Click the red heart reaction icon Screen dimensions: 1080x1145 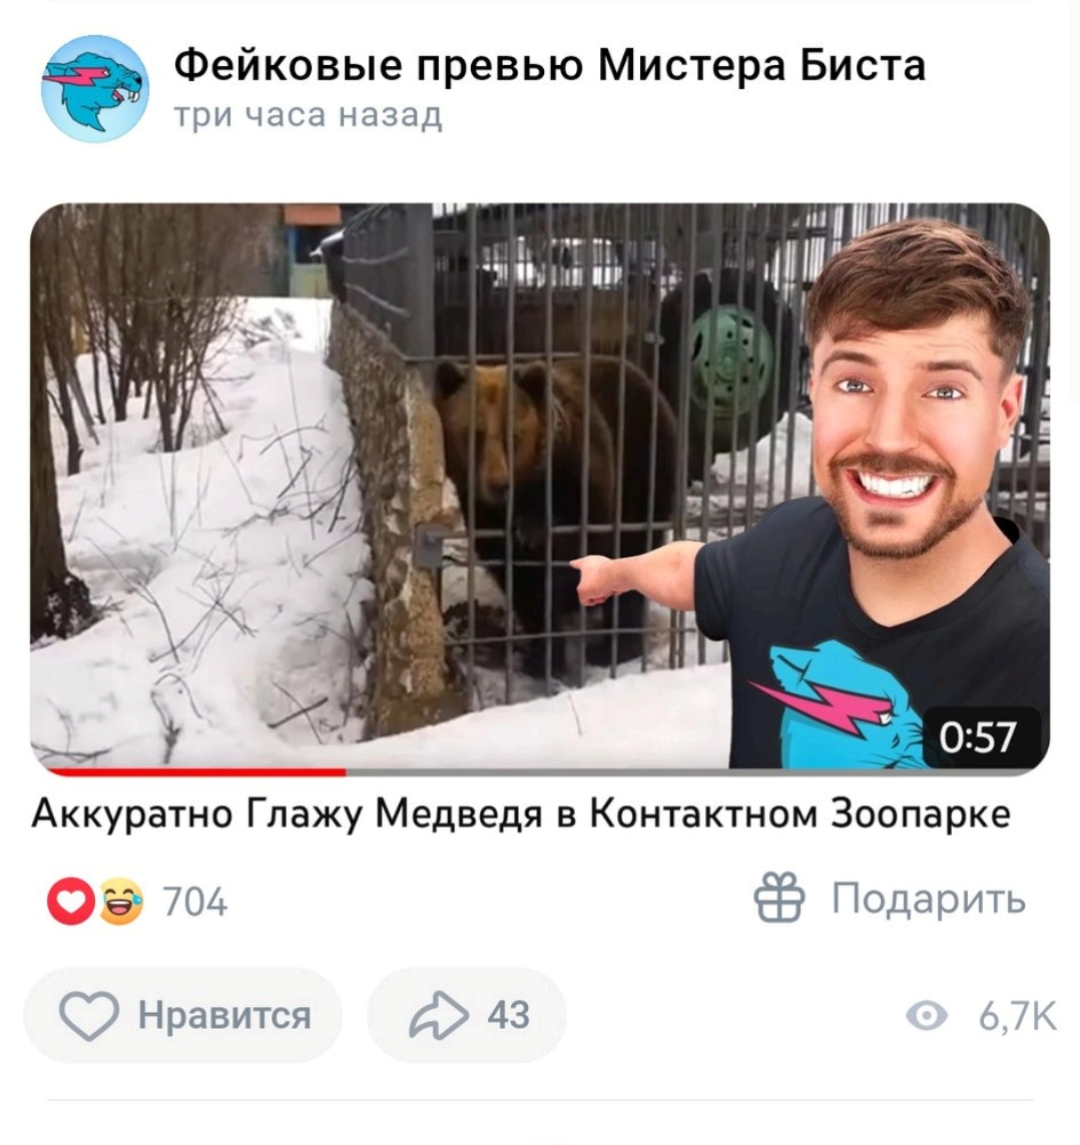tap(71, 903)
